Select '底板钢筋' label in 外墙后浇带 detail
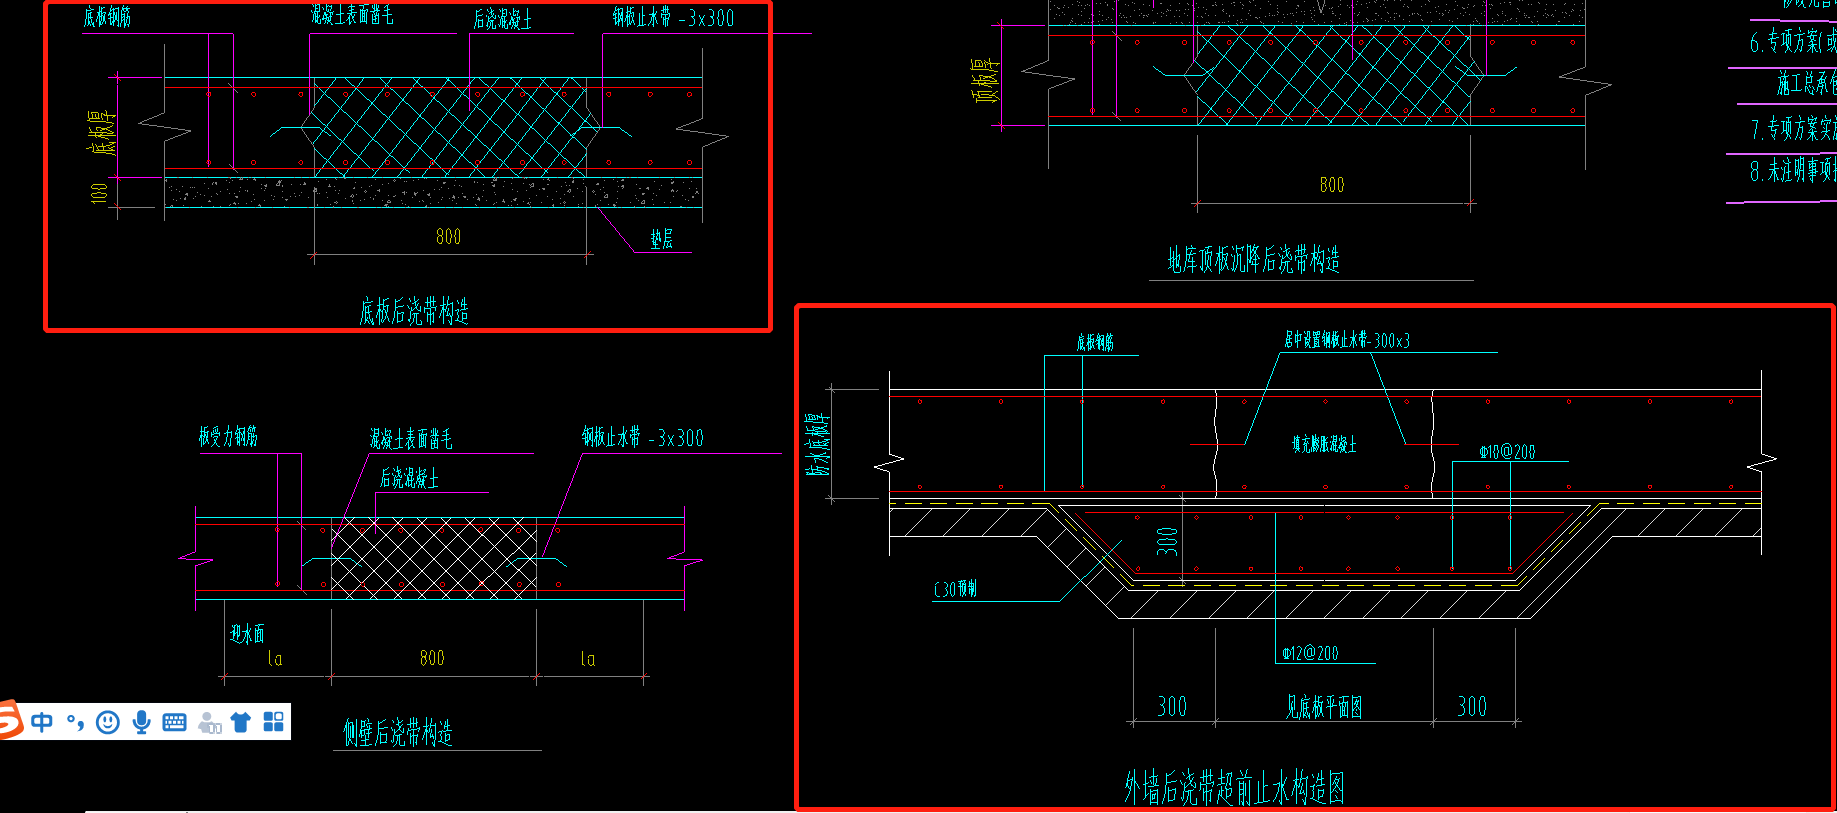The width and height of the screenshot is (1837, 813). click(1095, 343)
